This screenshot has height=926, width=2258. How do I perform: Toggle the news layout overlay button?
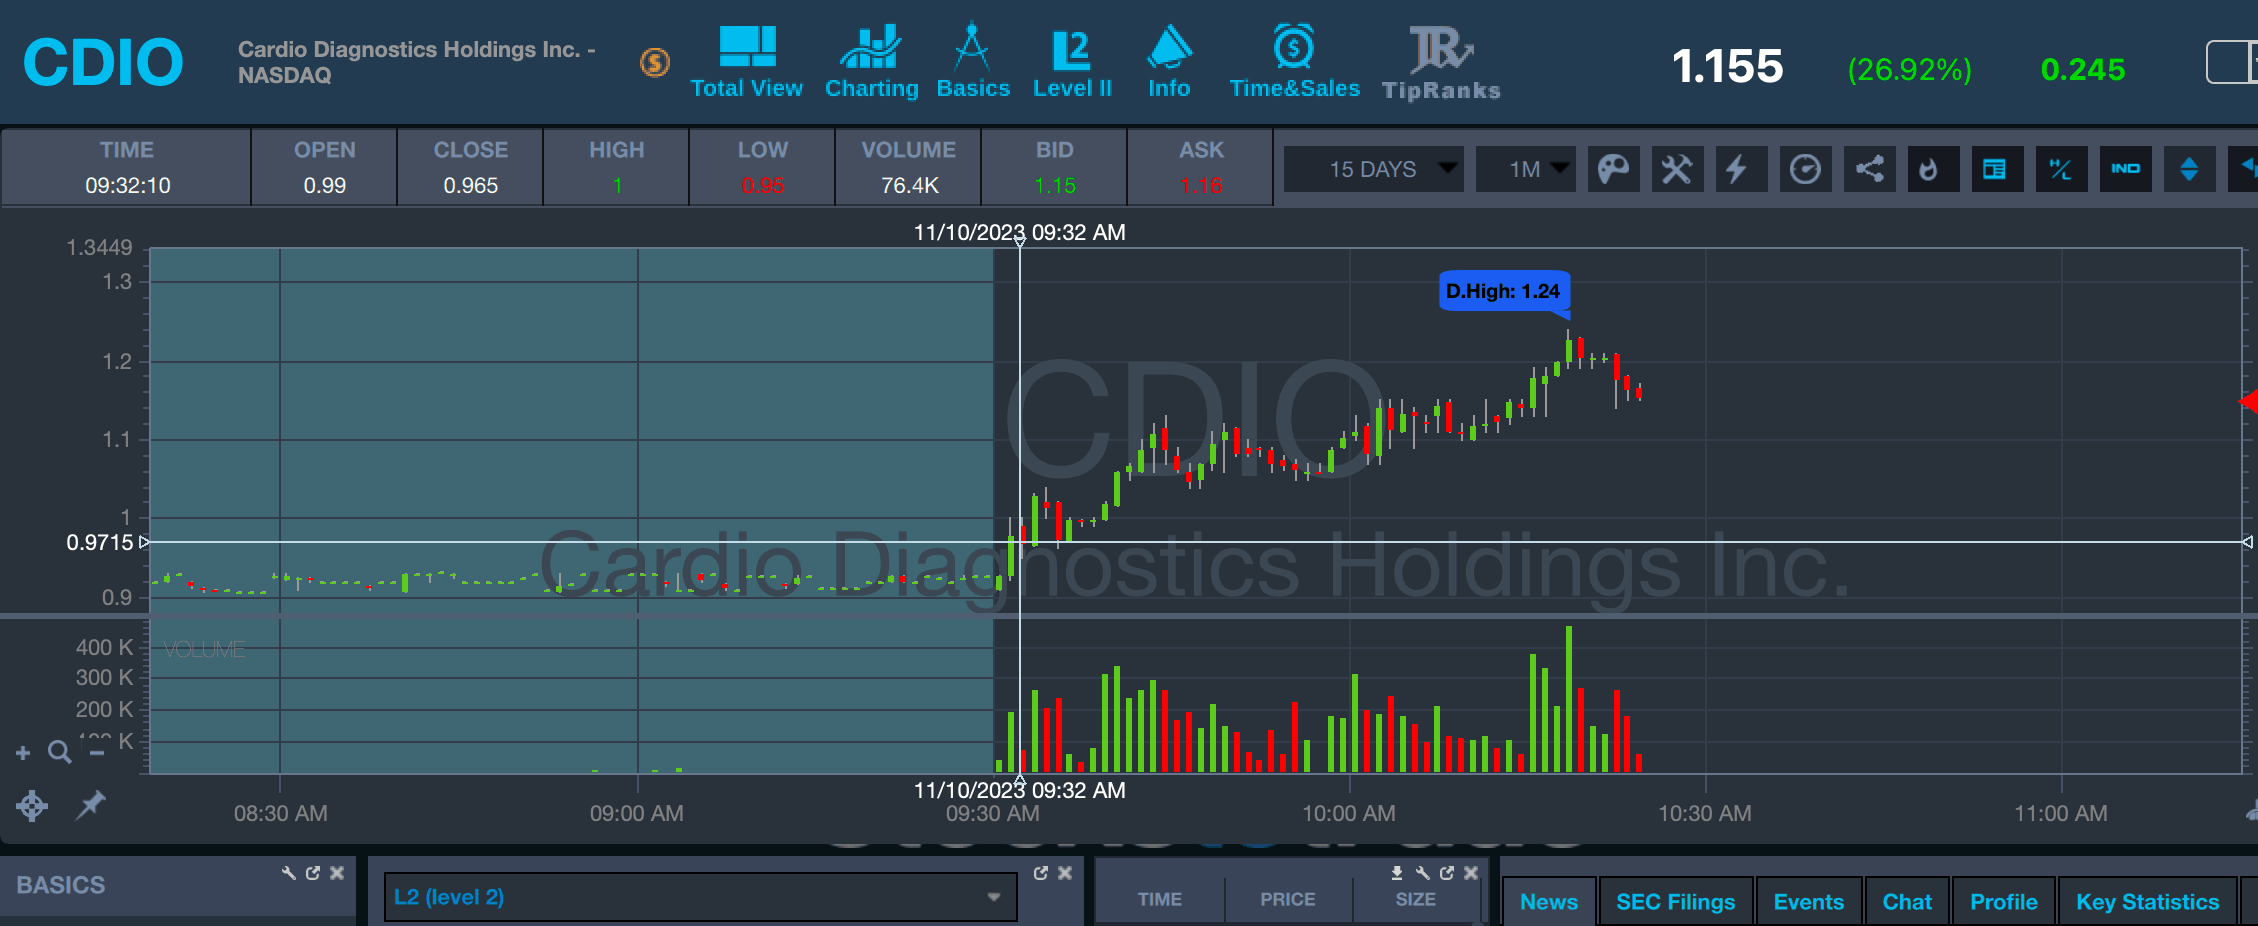(1997, 169)
